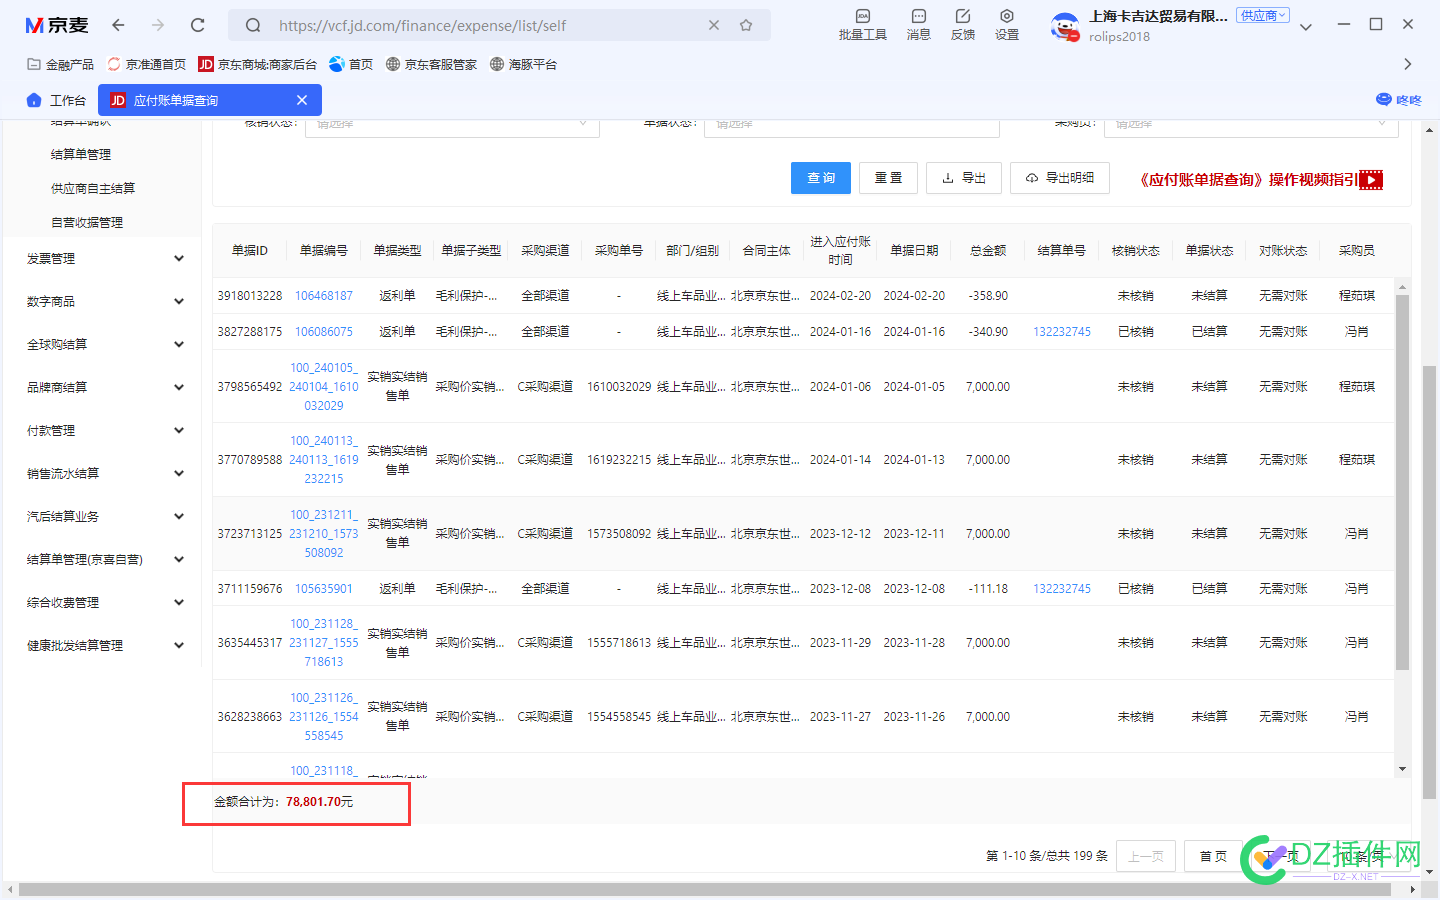Image resolution: width=1440 pixels, height=900 pixels.
Task: Reload the page with the refresh icon
Action: (198, 25)
